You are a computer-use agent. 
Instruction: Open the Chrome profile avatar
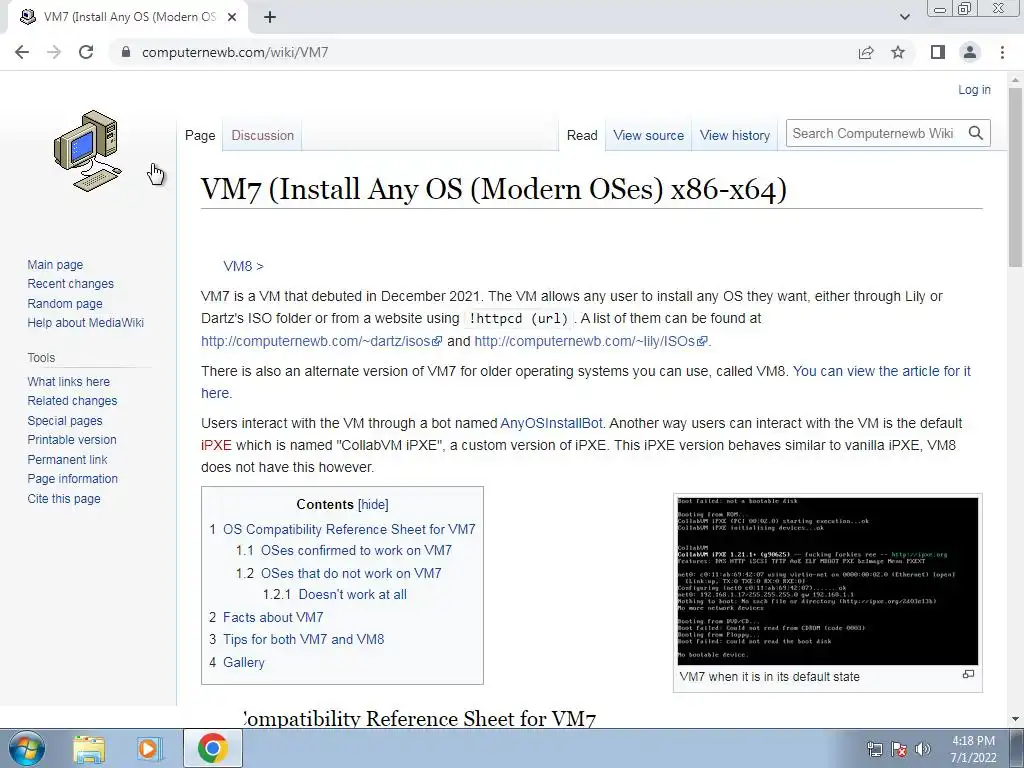(970, 52)
